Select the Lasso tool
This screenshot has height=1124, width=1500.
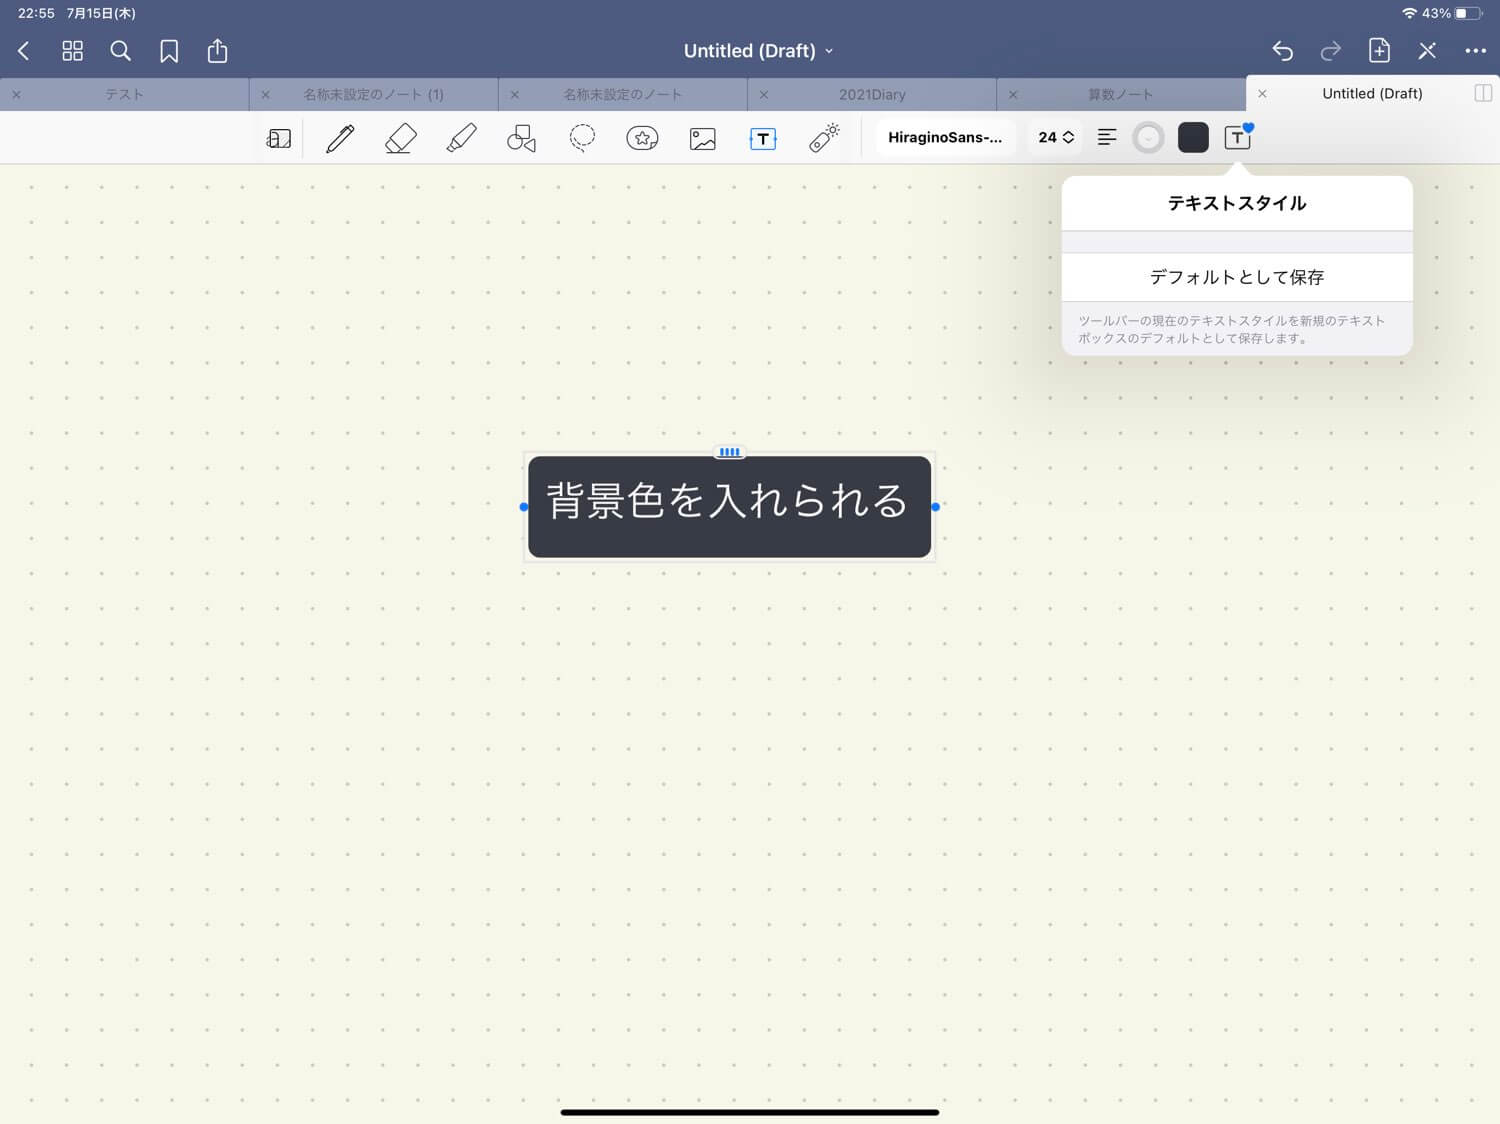point(582,138)
